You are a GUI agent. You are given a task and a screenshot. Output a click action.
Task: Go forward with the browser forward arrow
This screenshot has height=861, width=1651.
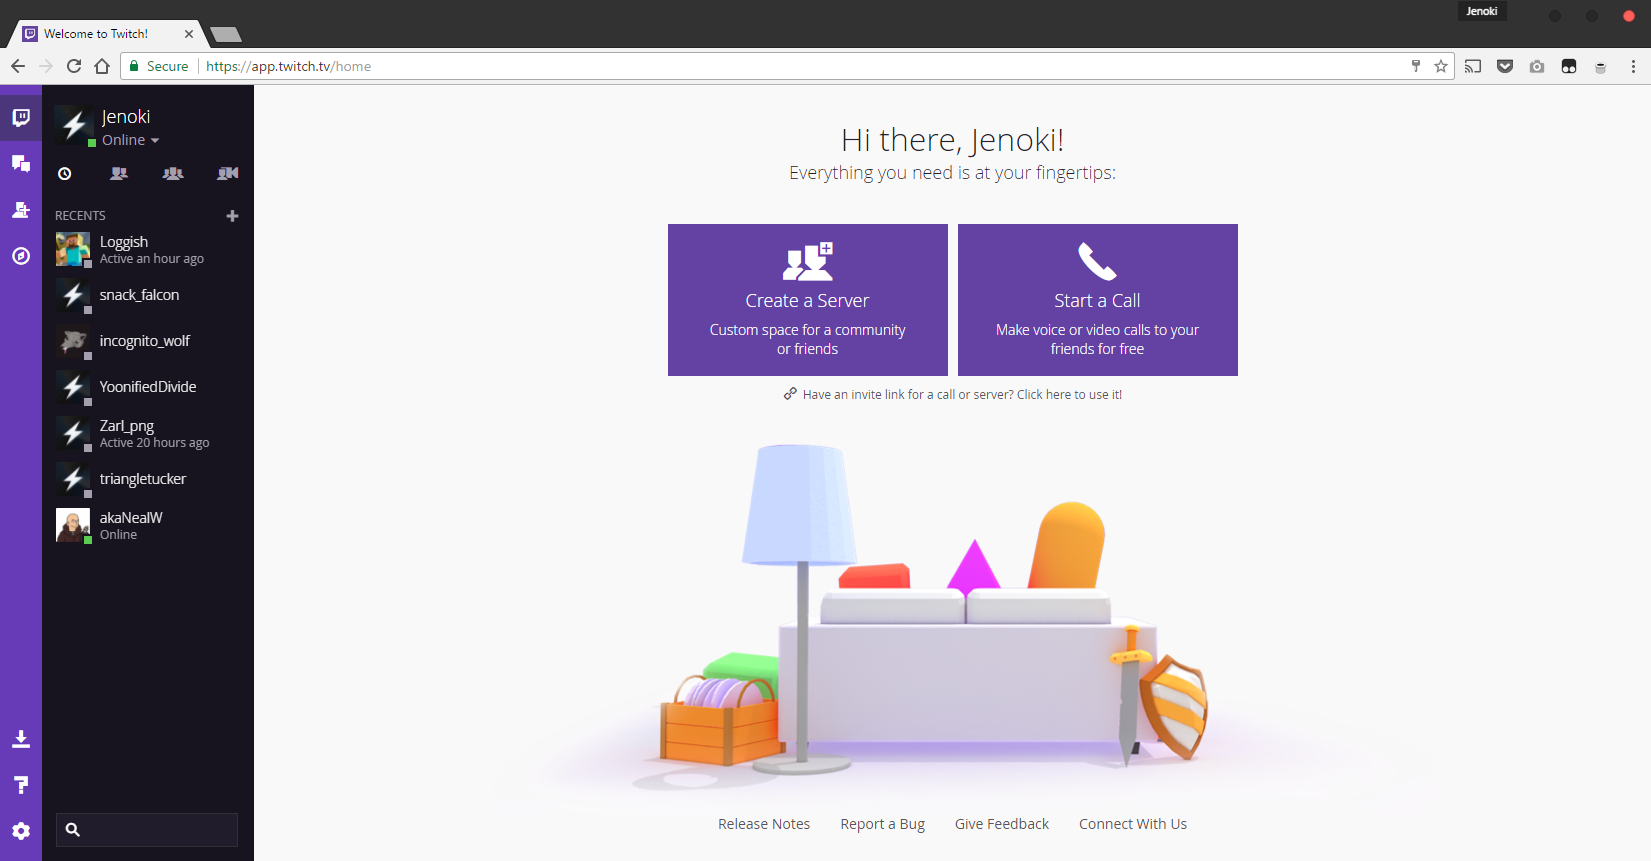click(x=46, y=66)
